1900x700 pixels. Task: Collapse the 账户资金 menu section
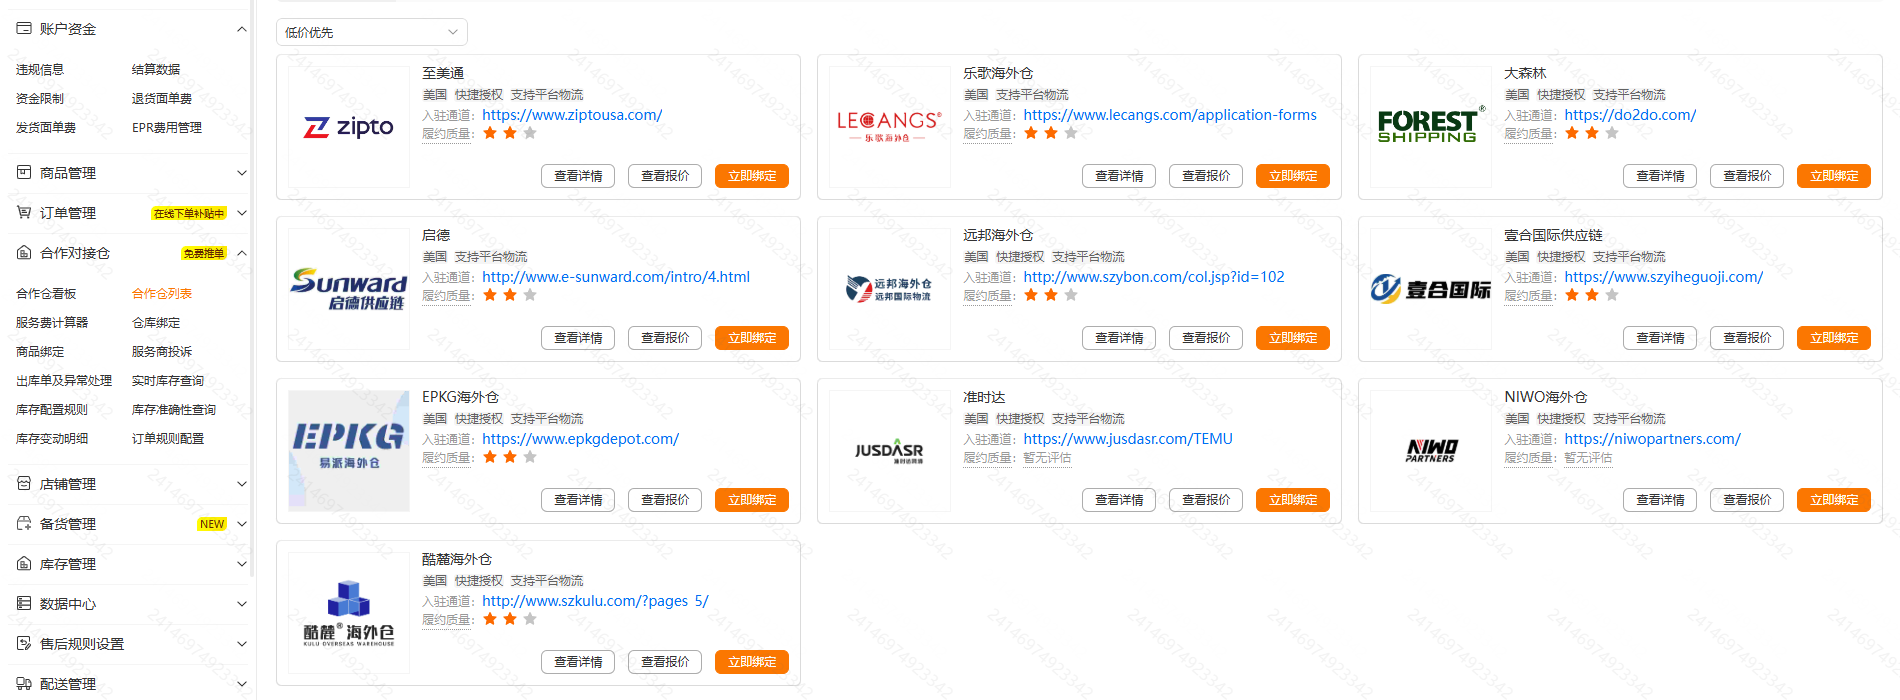tap(241, 29)
